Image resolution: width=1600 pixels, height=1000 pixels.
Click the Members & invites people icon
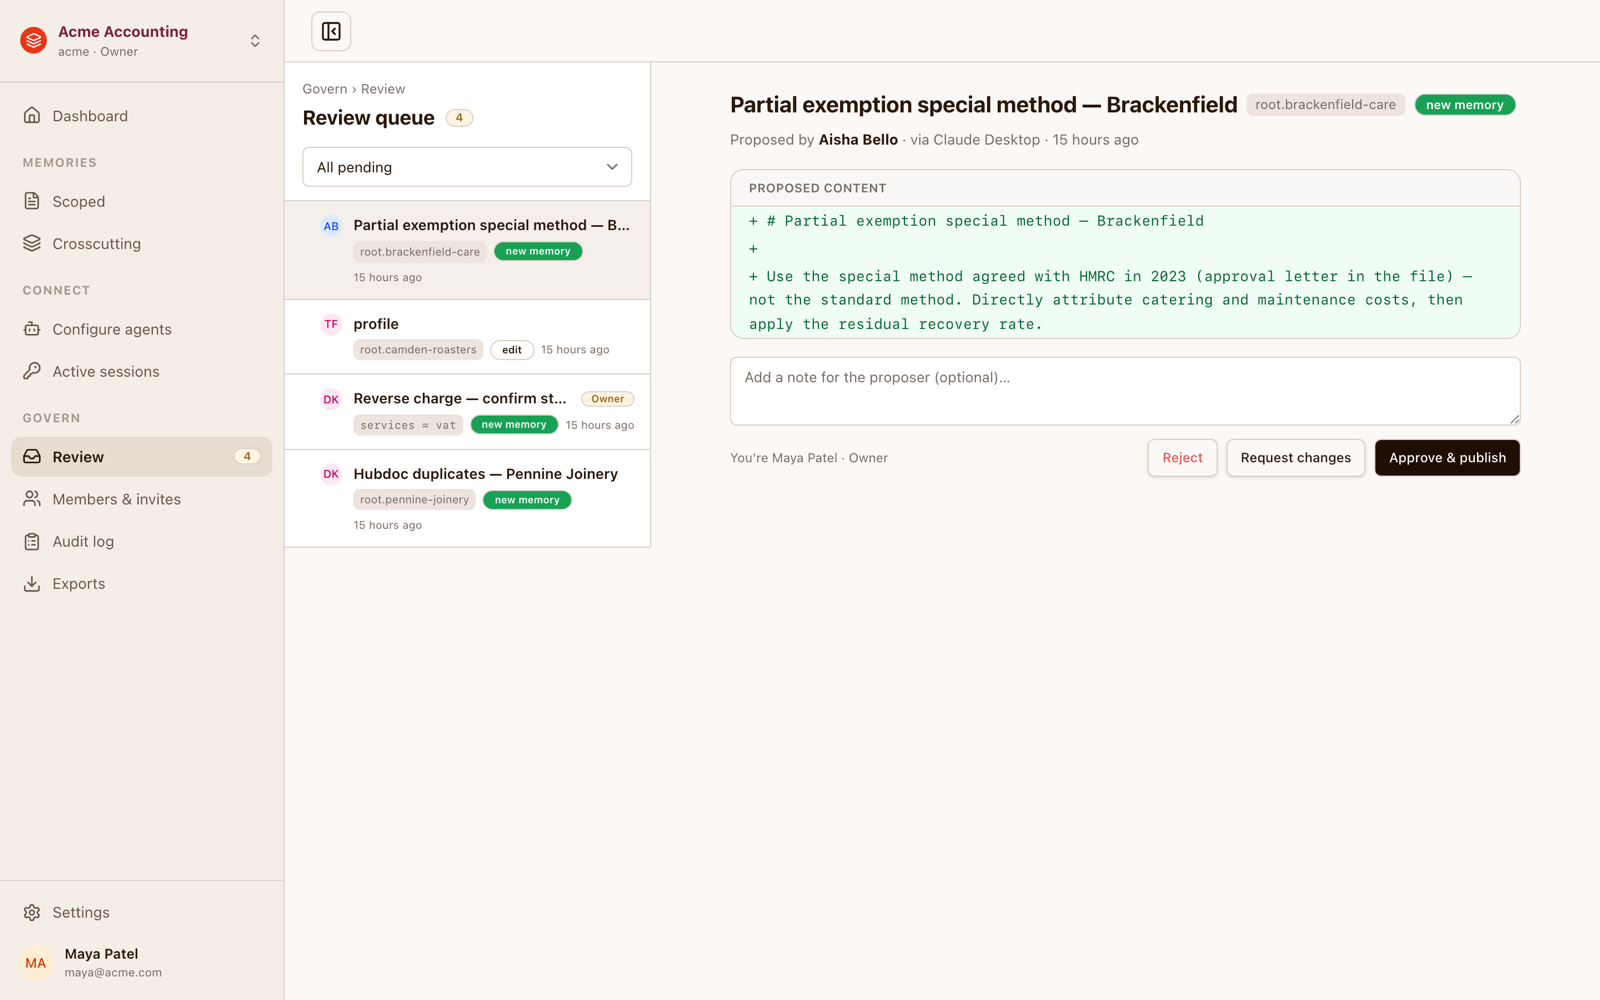[32, 498]
